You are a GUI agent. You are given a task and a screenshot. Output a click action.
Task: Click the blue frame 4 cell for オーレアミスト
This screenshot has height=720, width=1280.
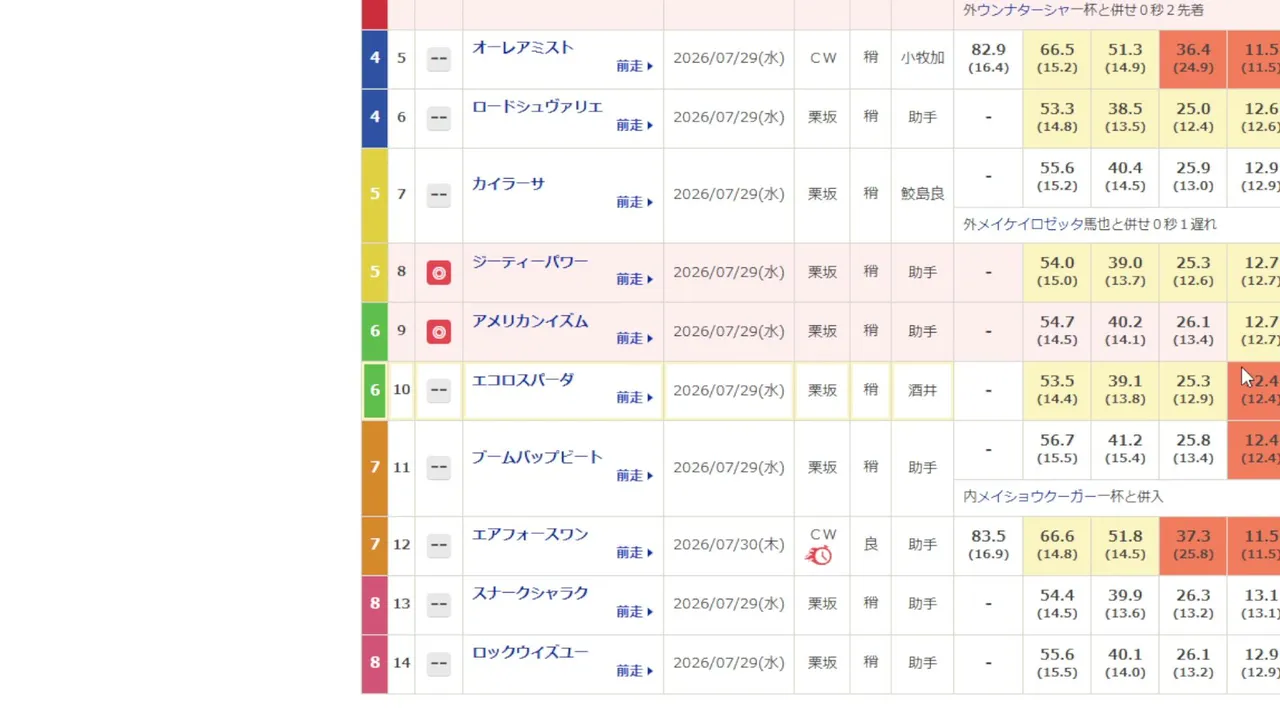tap(375, 59)
